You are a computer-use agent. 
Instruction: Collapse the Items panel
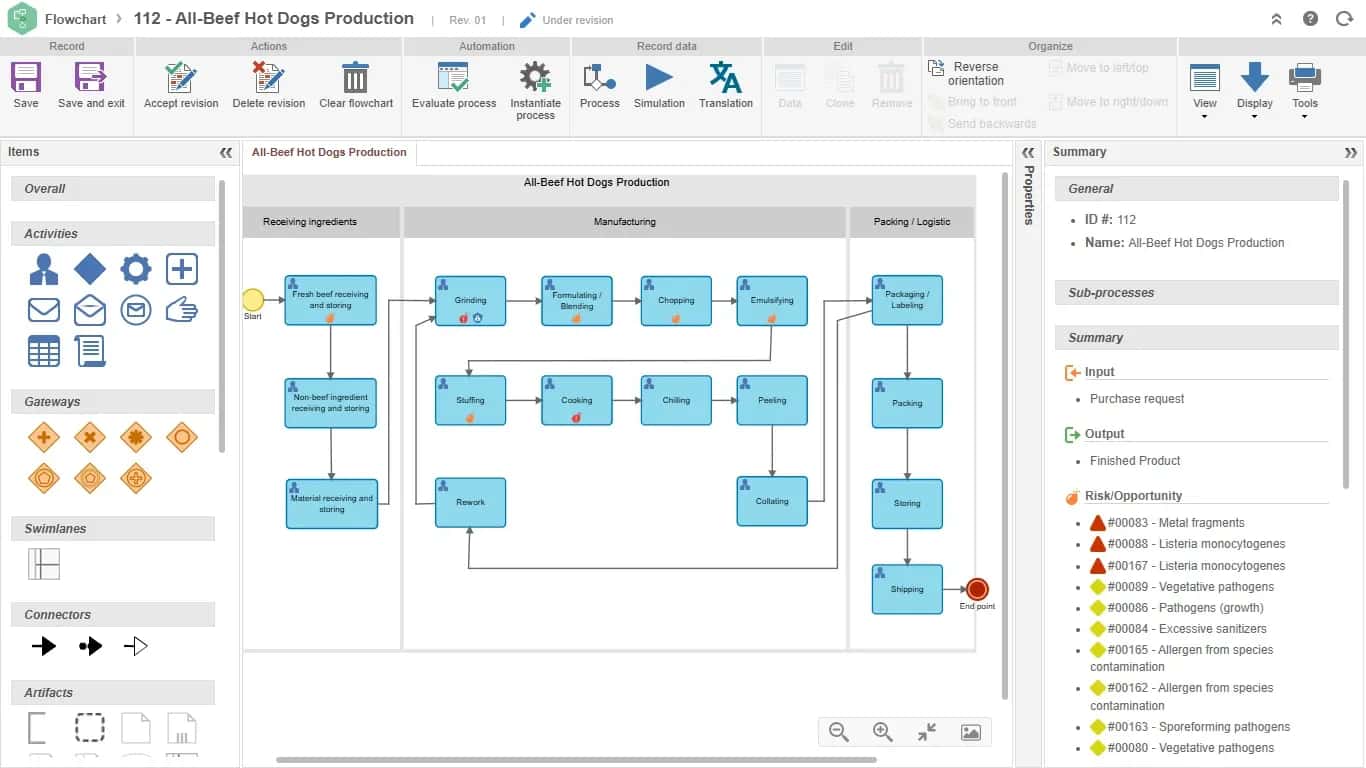click(x=226, y=153)
